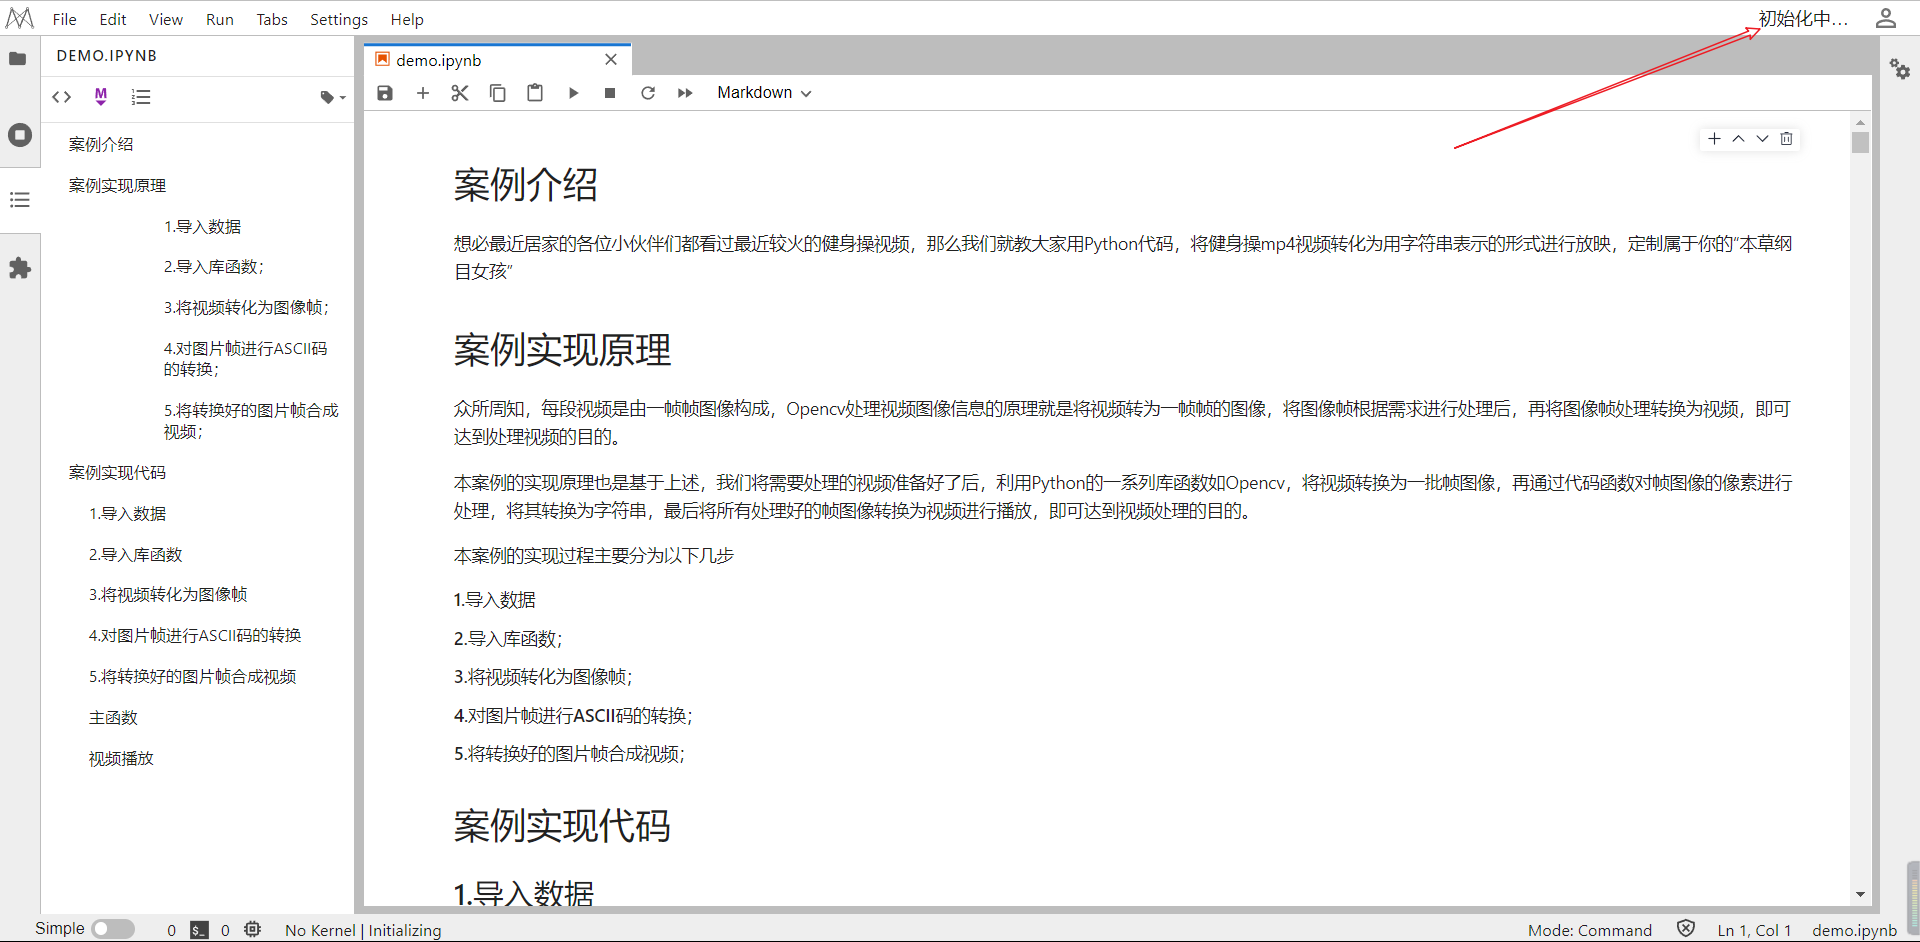This screenshot has height=942, width=1920.
Task: Open the View menu
Action: point(166,19)
